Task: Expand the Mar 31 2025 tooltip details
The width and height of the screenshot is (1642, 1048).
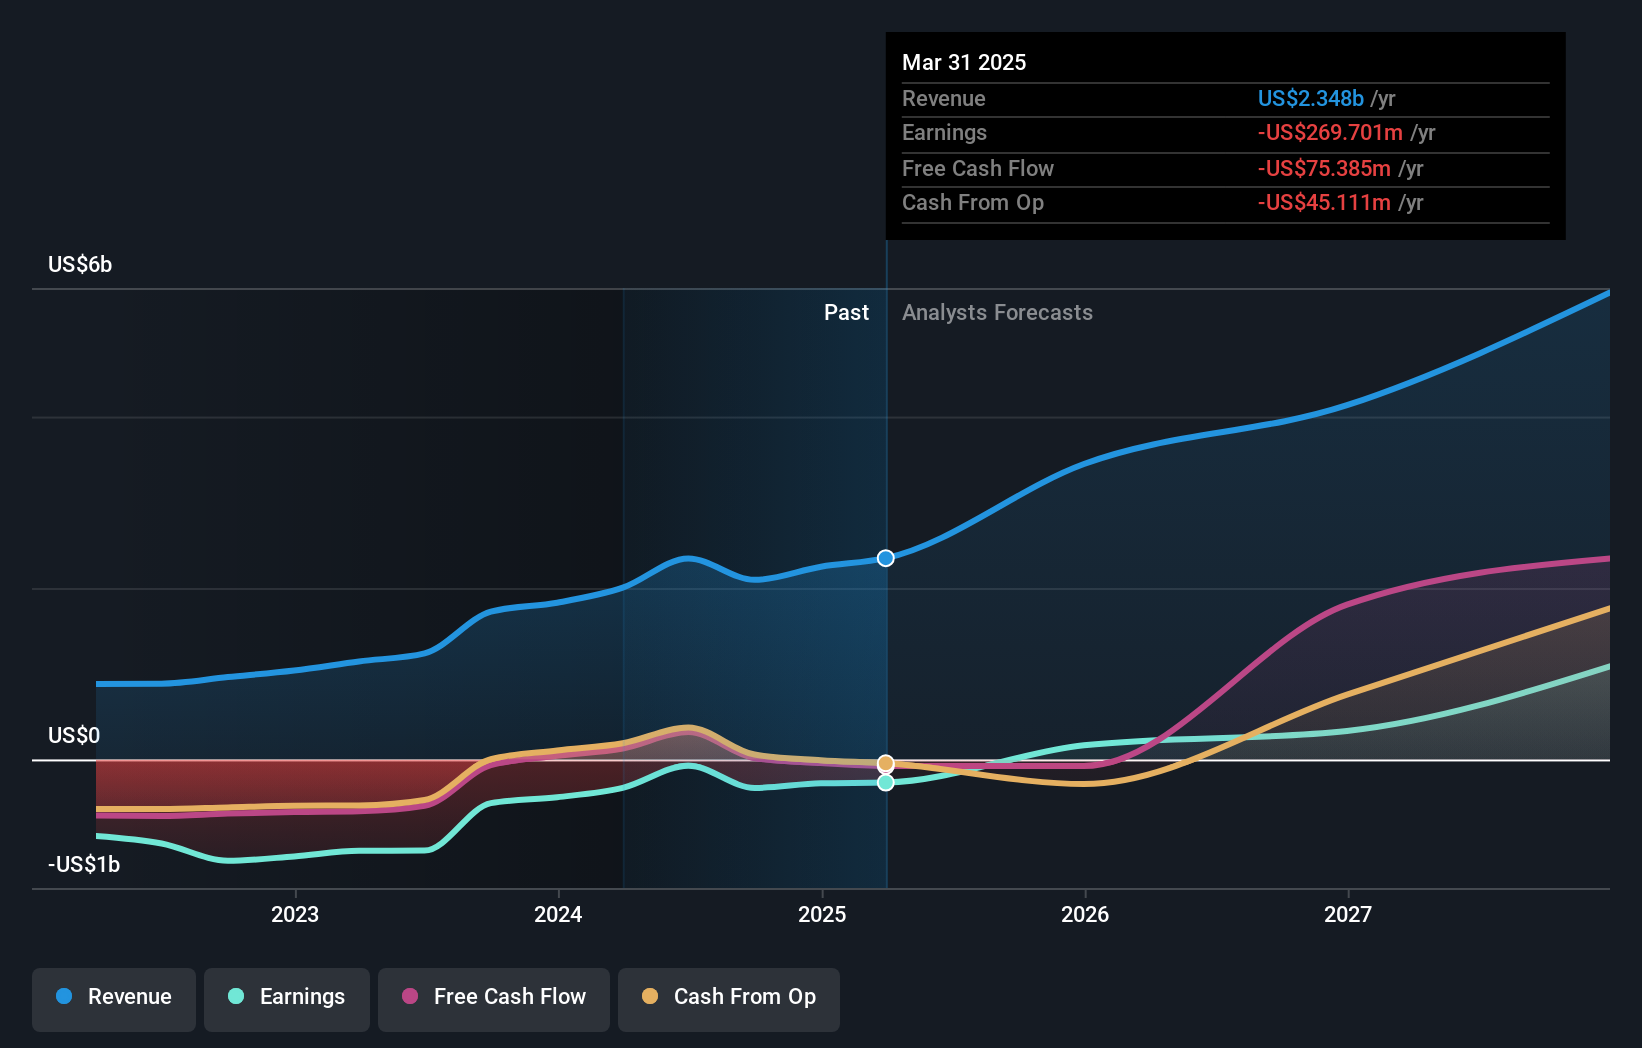Action: [964, 62]
